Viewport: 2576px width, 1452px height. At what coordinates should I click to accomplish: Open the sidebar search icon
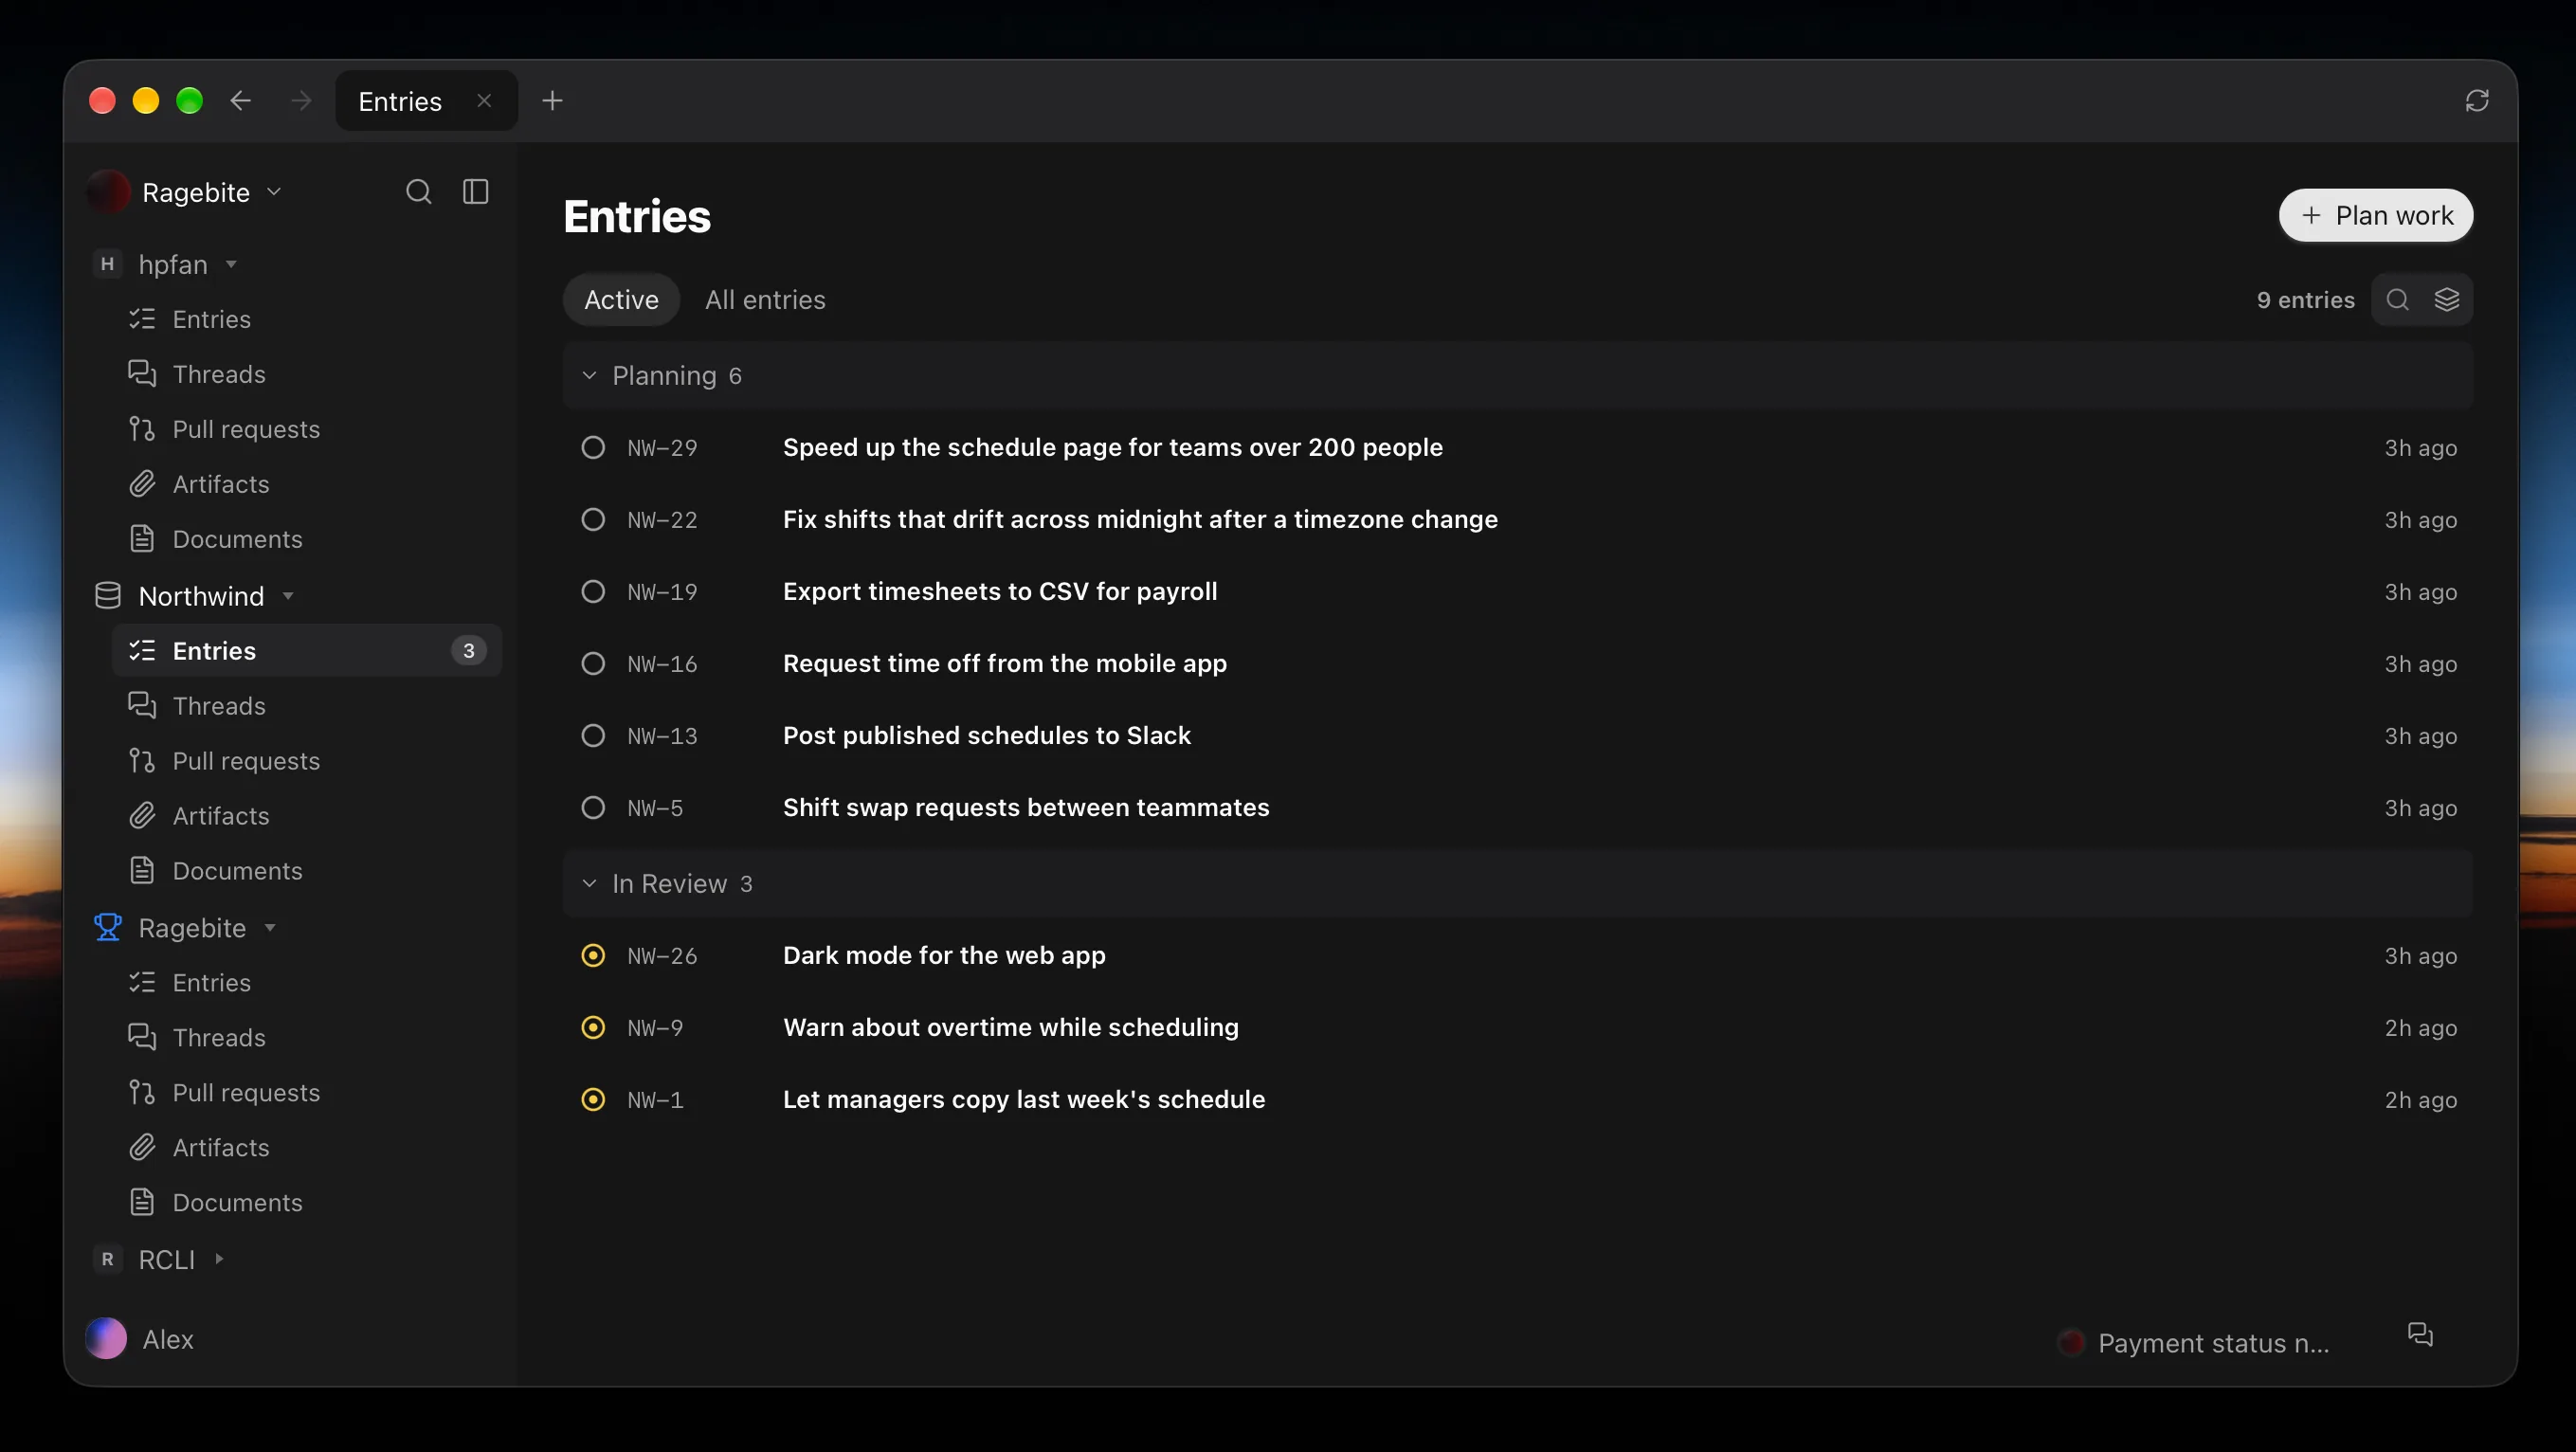(418, 192)
